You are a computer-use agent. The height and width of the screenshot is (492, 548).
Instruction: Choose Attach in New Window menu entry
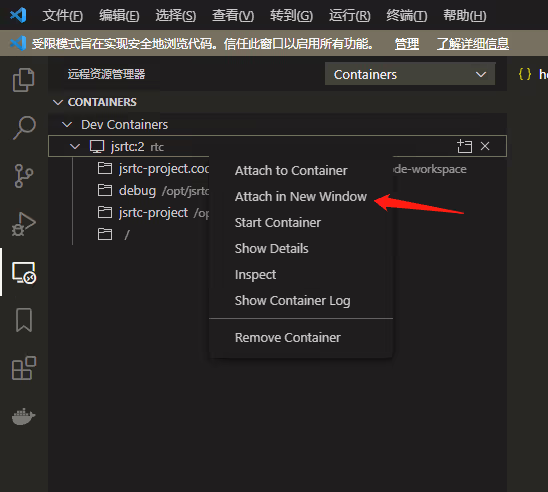pyautogui.click(x=301, y=196)
